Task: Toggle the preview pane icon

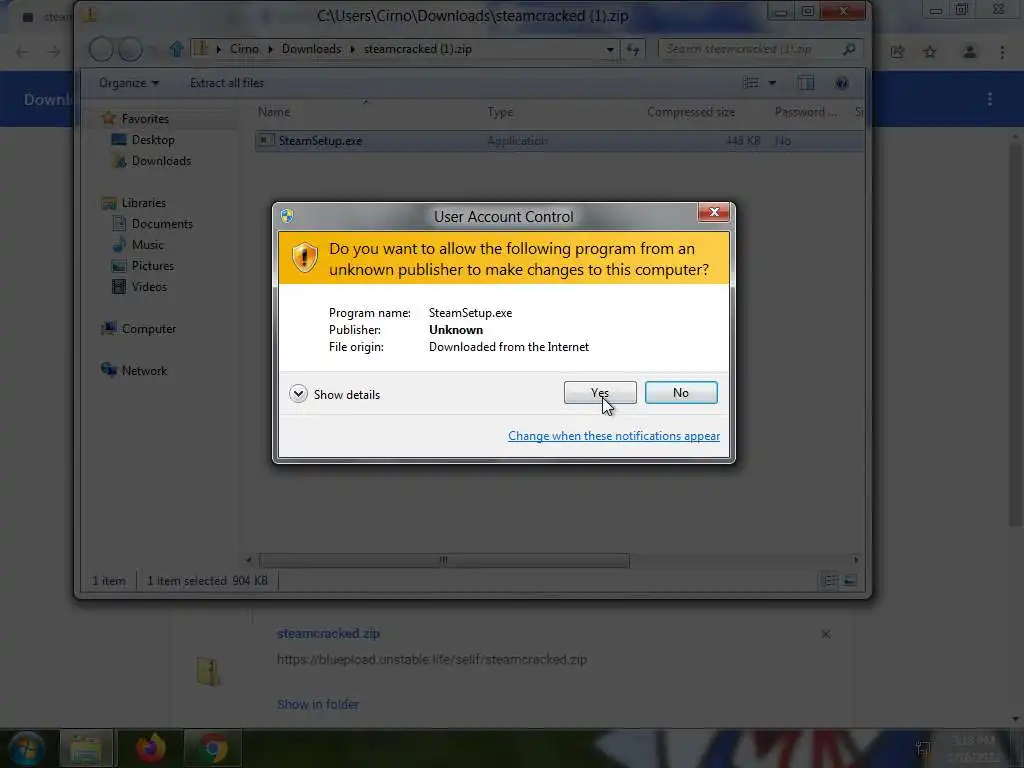Action: click(x=806, y=82)
